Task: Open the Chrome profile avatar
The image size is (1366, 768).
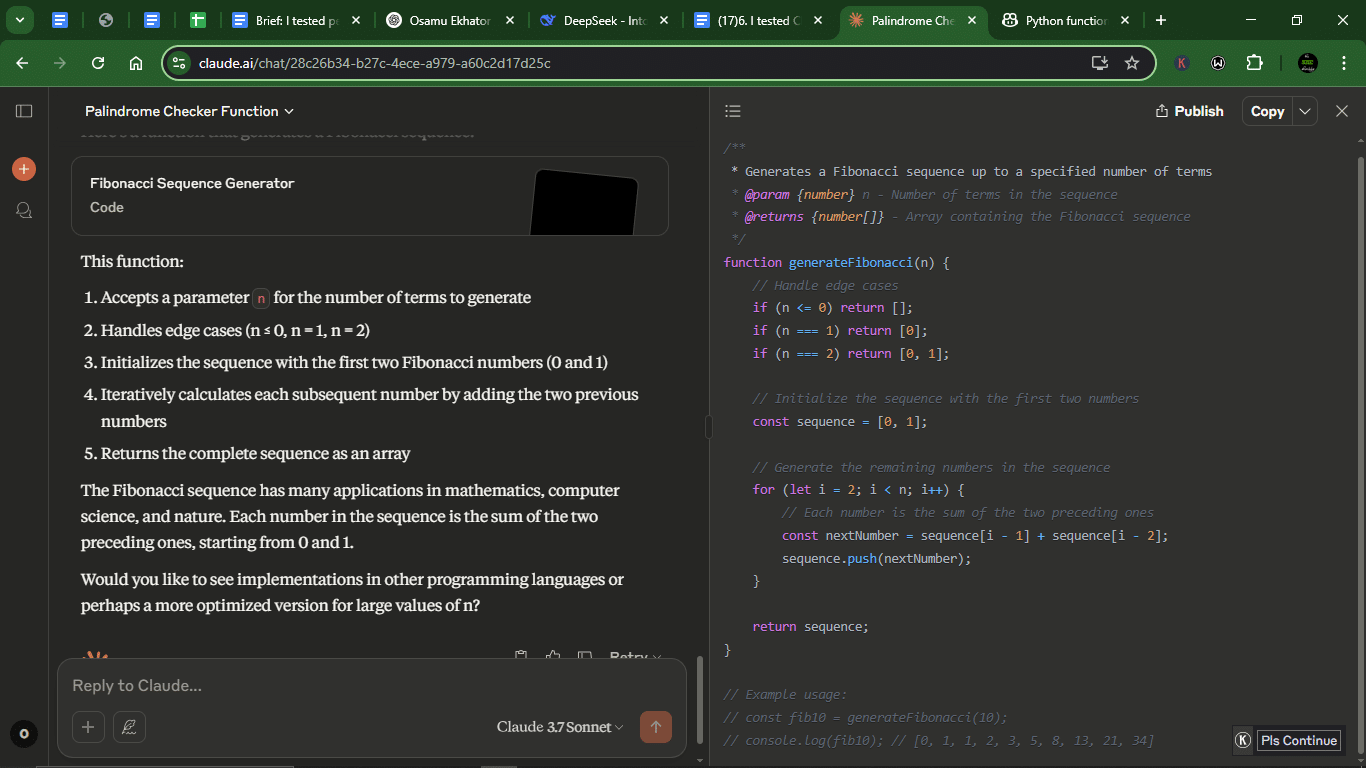Action: click(1308, 63)
